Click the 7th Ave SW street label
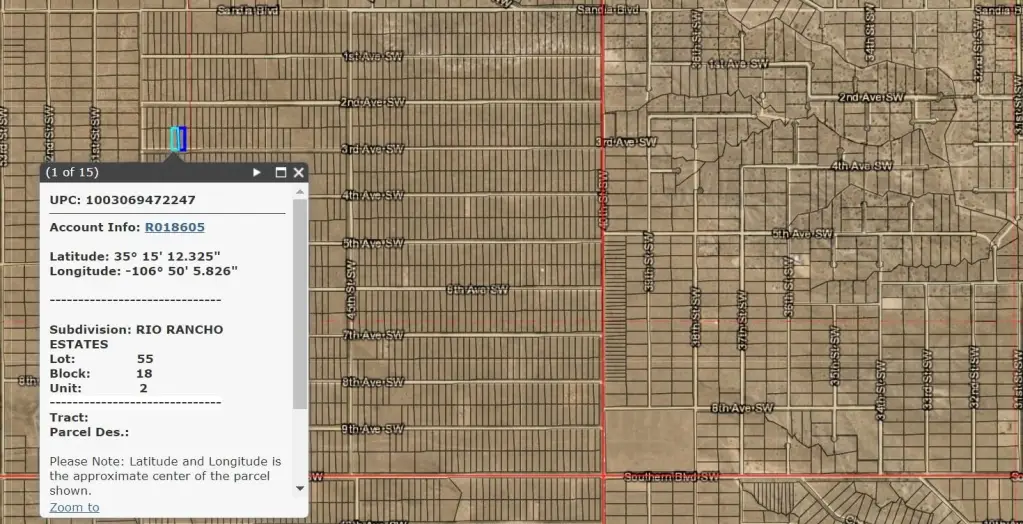1023x524 pixels. [x=372, y=335]
